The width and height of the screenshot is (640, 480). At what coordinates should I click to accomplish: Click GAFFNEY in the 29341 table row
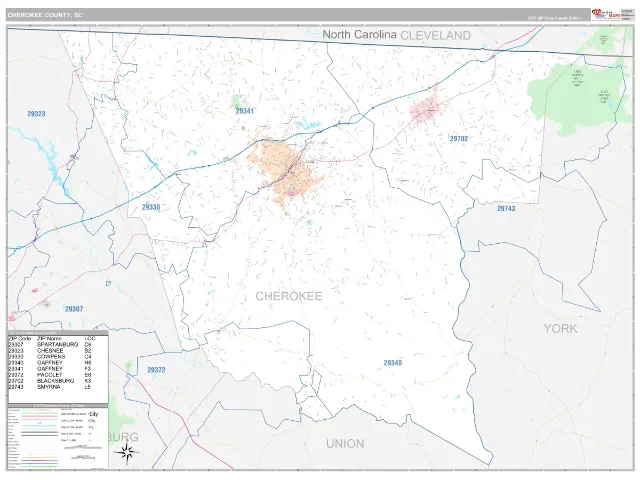pyautogui.click(x=50, y=369)
